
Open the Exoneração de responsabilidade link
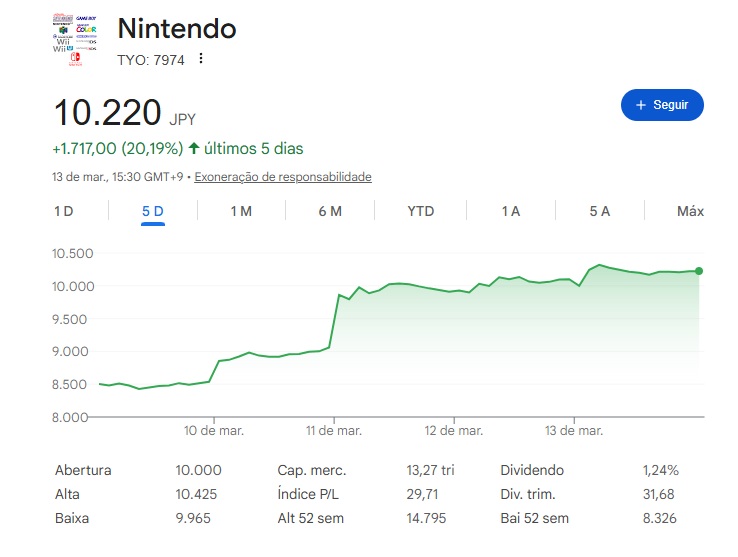(x=283, y=177)
